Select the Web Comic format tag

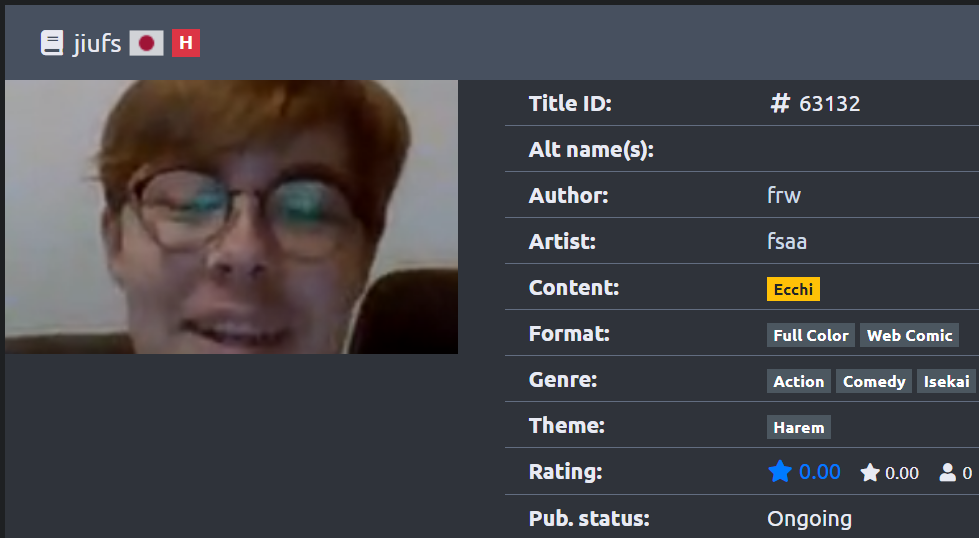(x=910, y=335)
